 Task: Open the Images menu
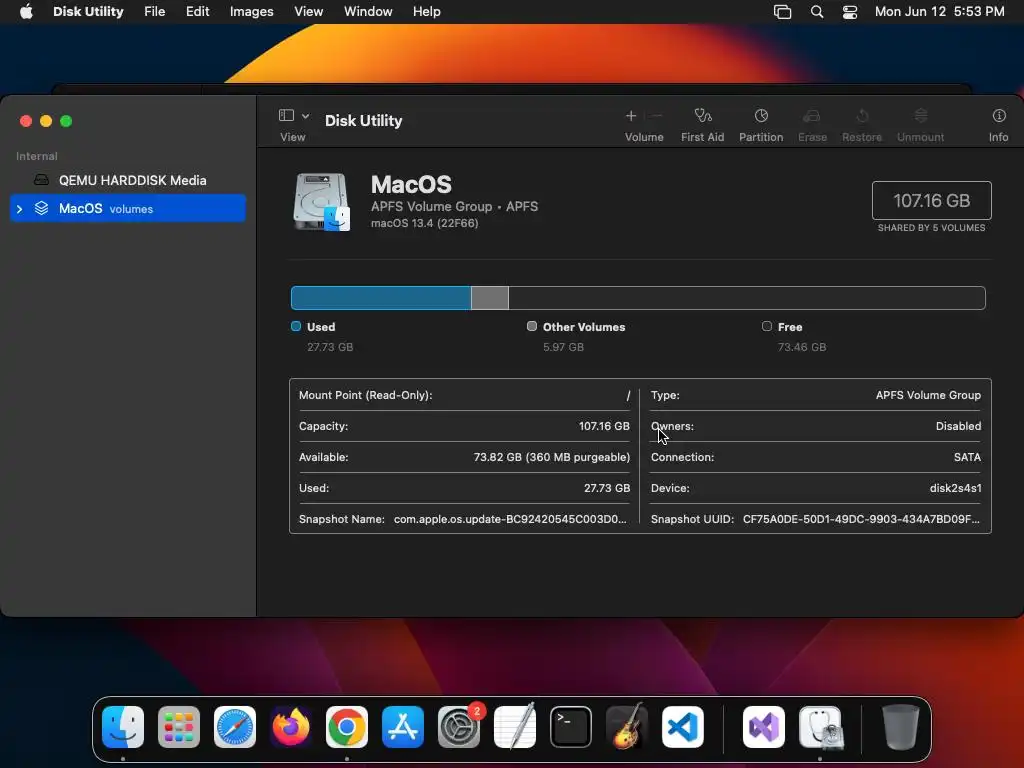click(x=251, y=12)
